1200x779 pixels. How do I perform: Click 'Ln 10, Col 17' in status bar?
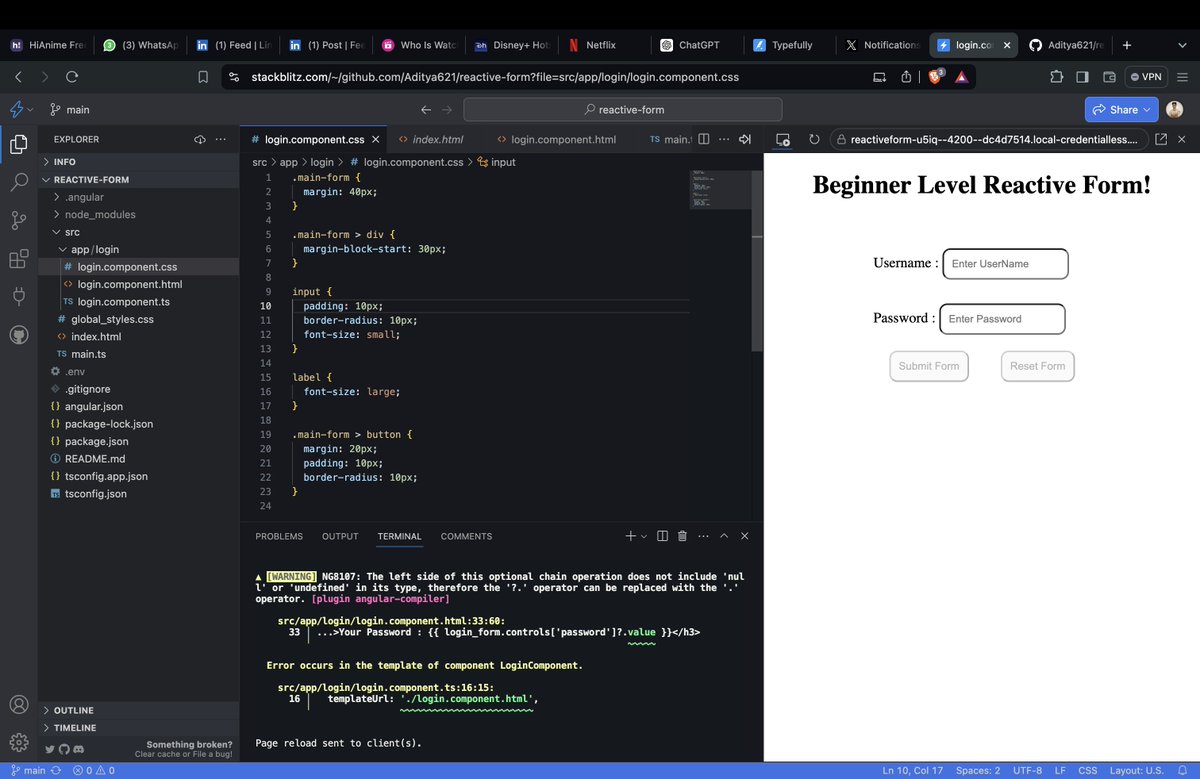pyautogui.click(x=912, y=771)
